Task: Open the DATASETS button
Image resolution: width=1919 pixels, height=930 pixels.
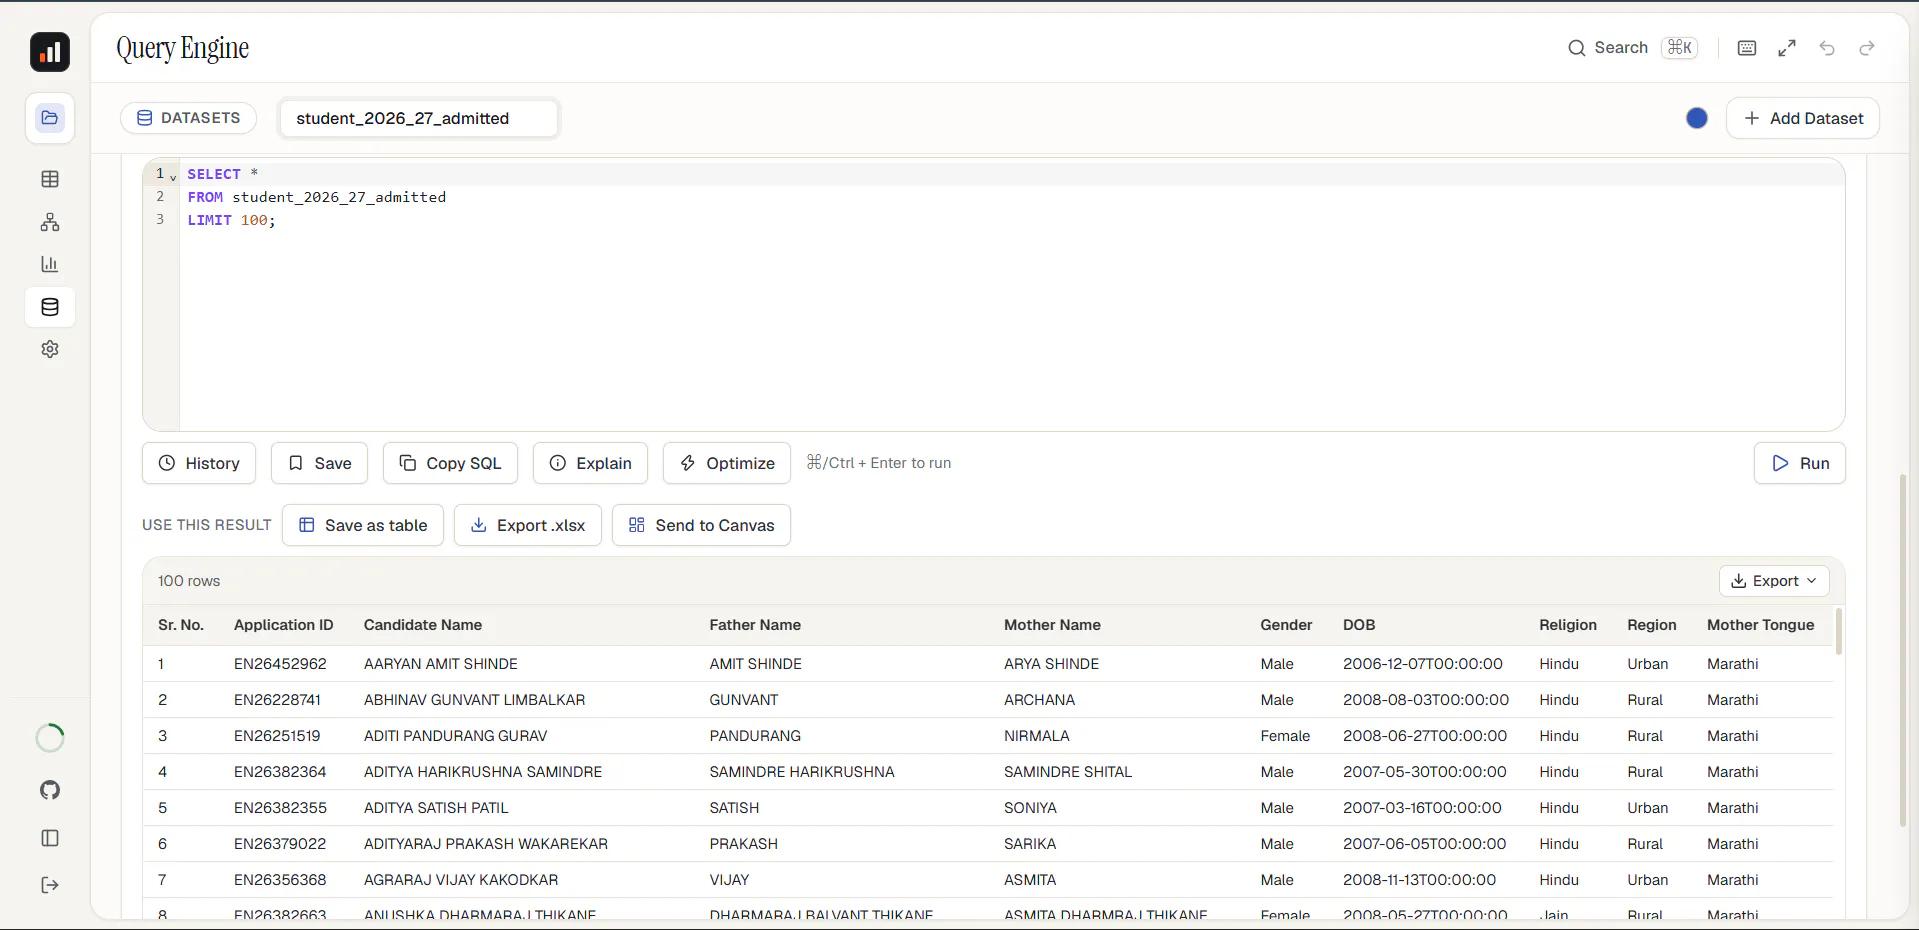Action: pos(188,118)
